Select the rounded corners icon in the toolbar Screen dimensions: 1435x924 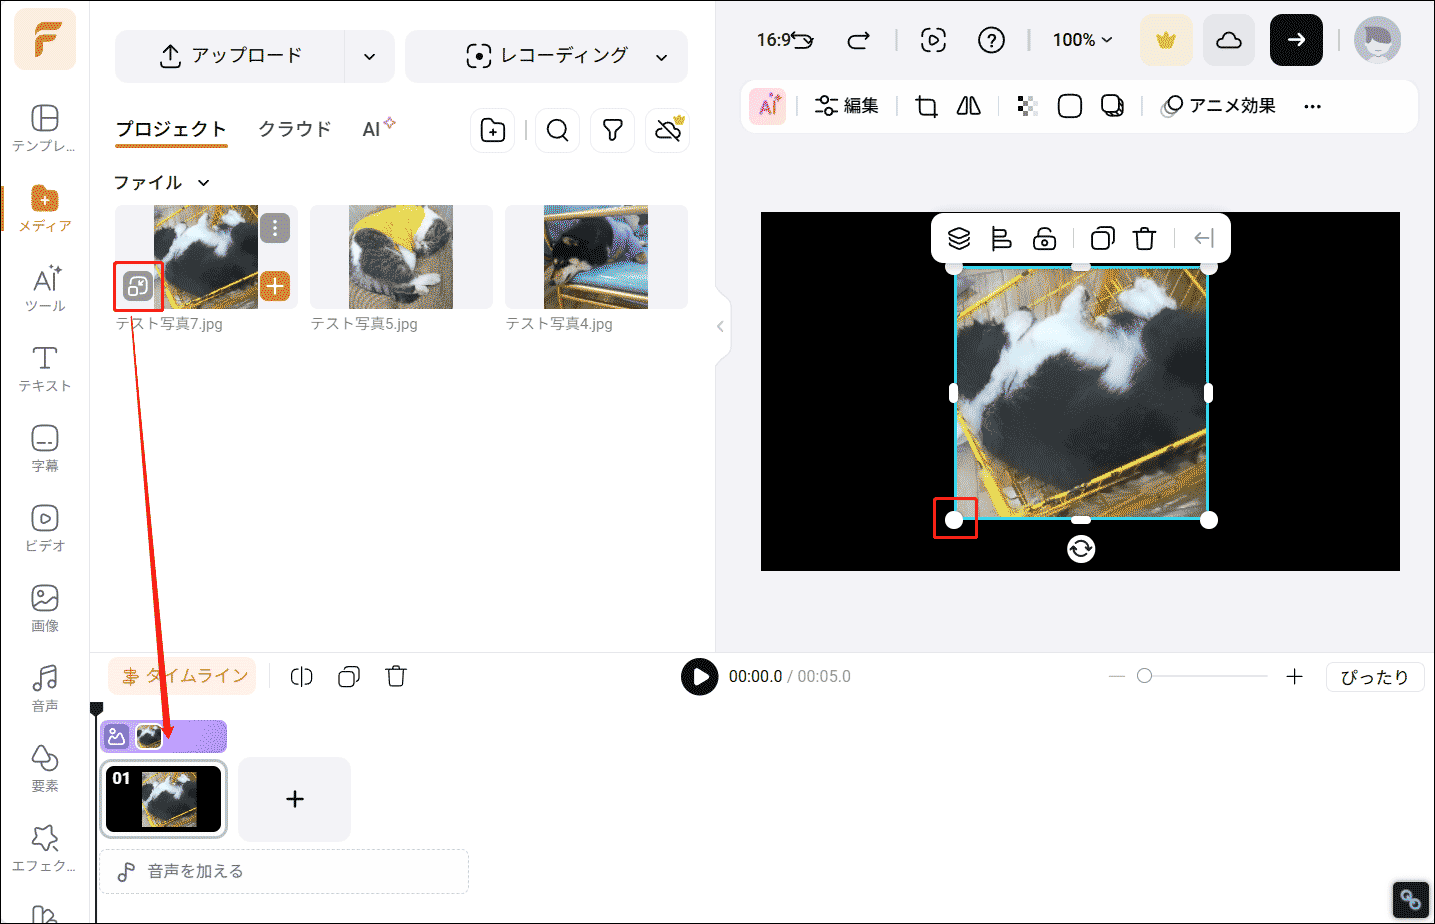[x=1069, y=106]
